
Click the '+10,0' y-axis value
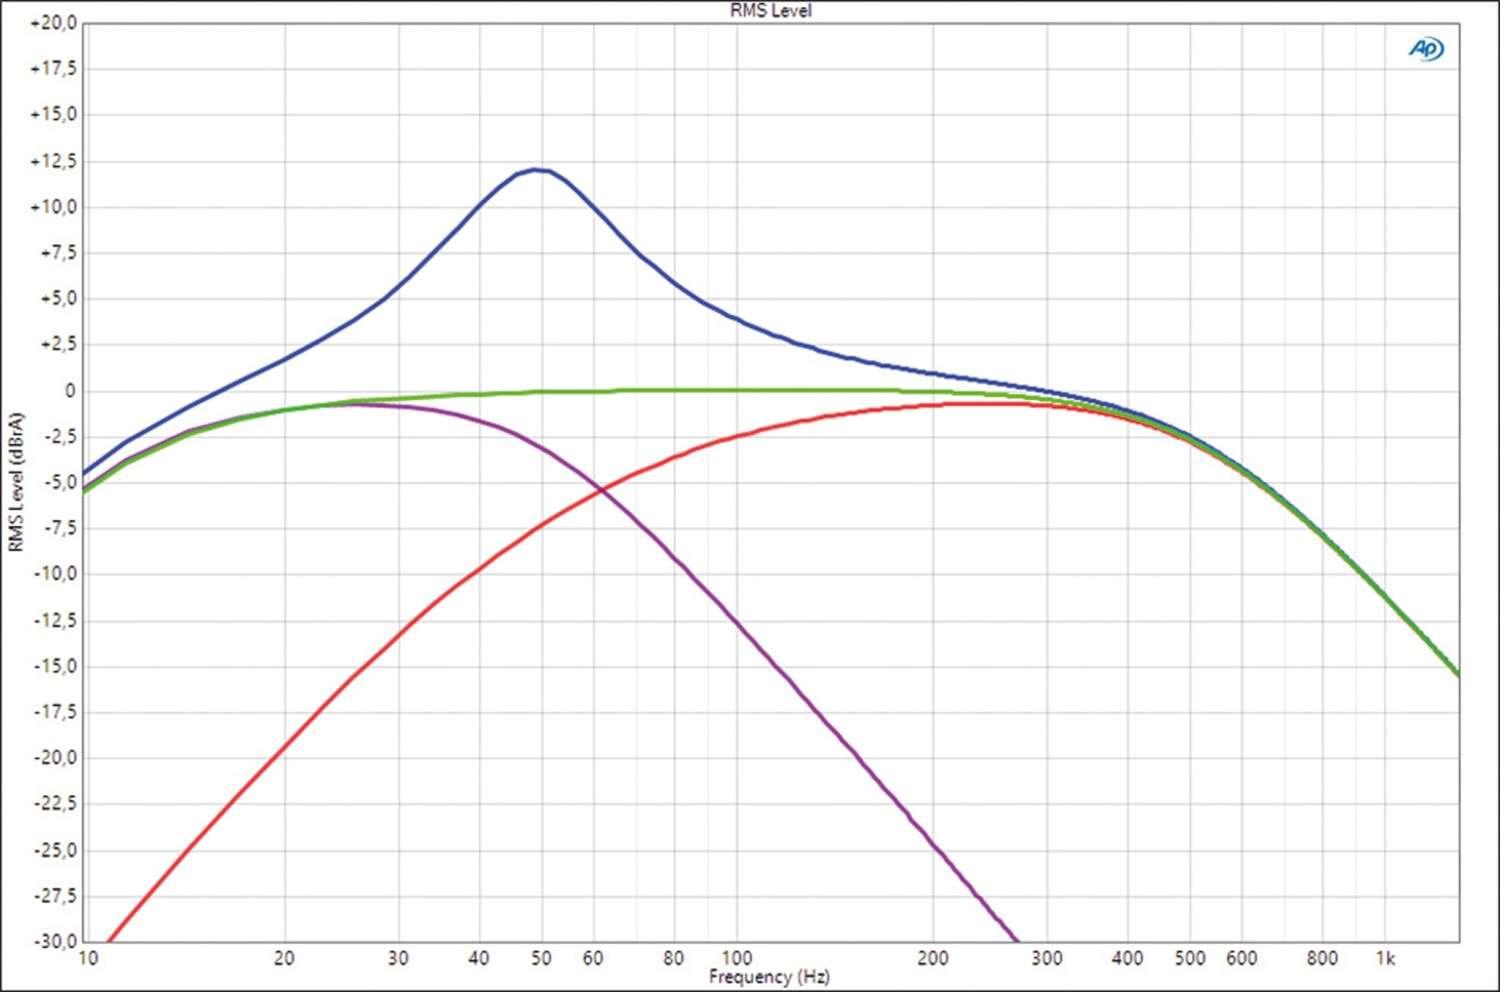54,207
